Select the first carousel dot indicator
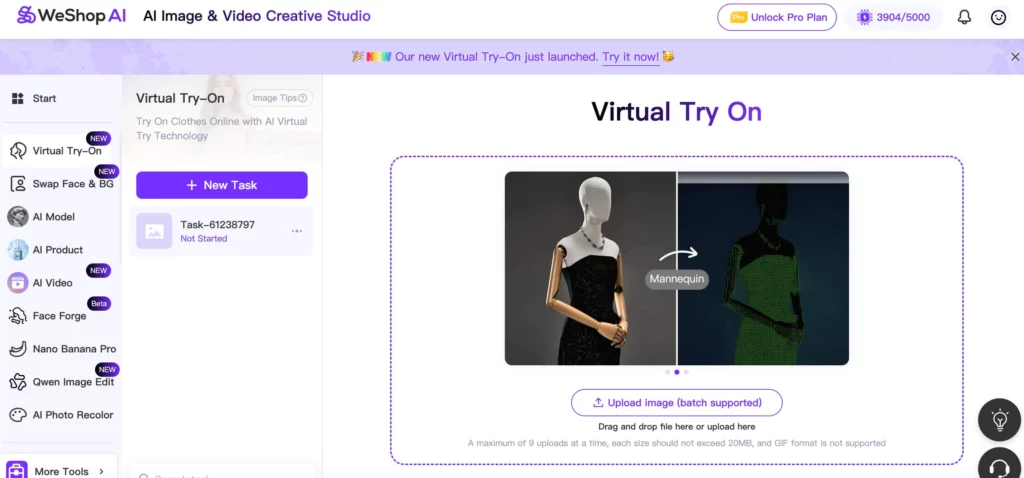 (667, 372)
